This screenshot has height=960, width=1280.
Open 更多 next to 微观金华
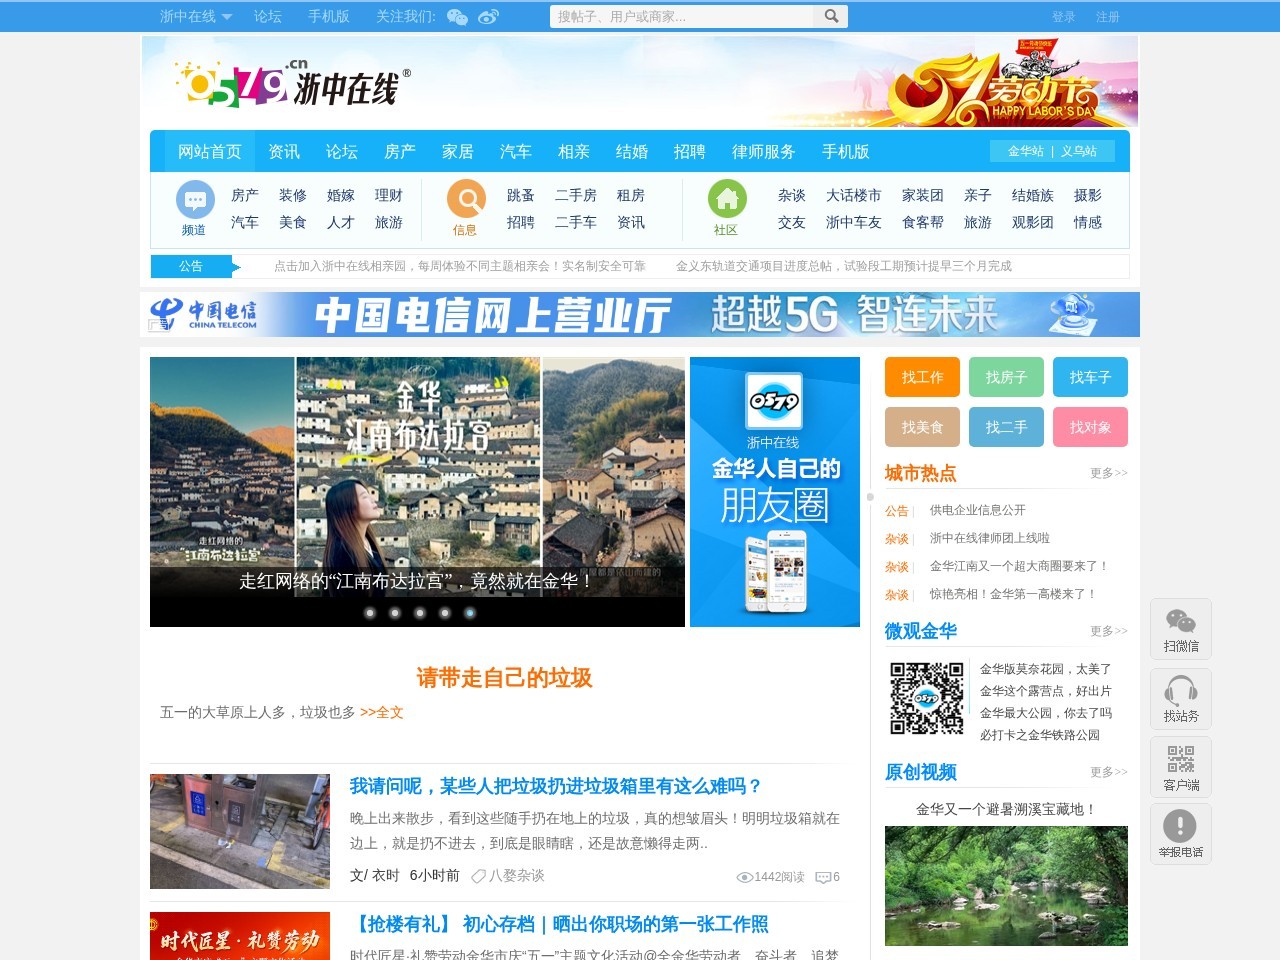point(1109,631)
